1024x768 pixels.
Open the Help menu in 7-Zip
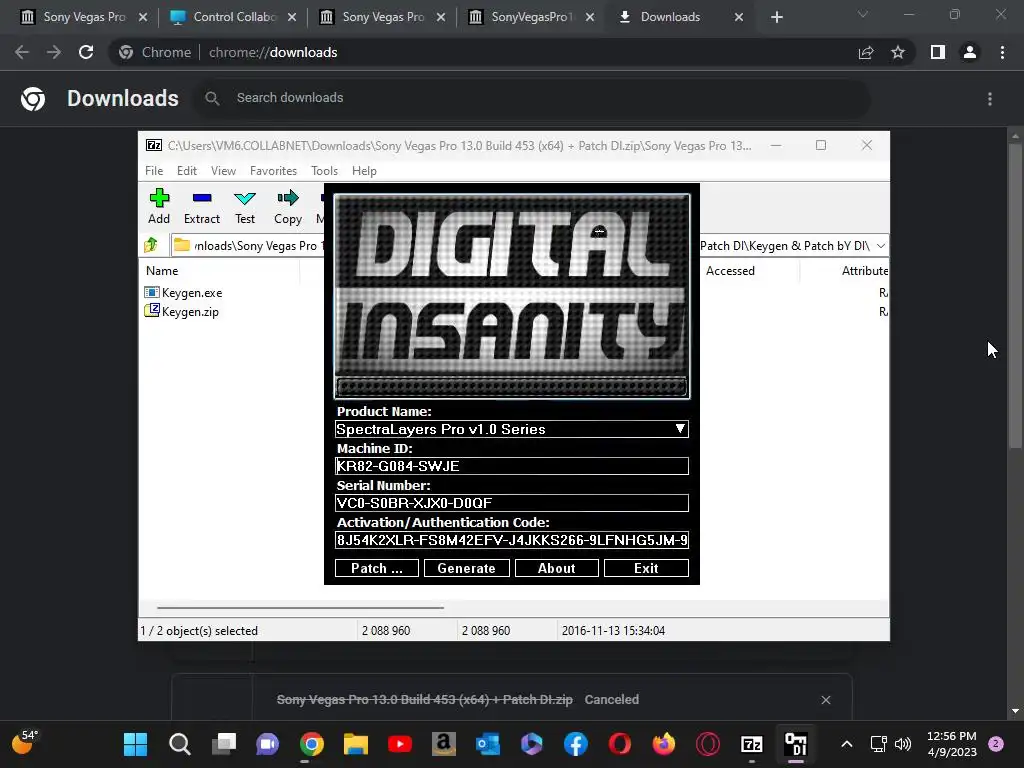tap(364, 170)
